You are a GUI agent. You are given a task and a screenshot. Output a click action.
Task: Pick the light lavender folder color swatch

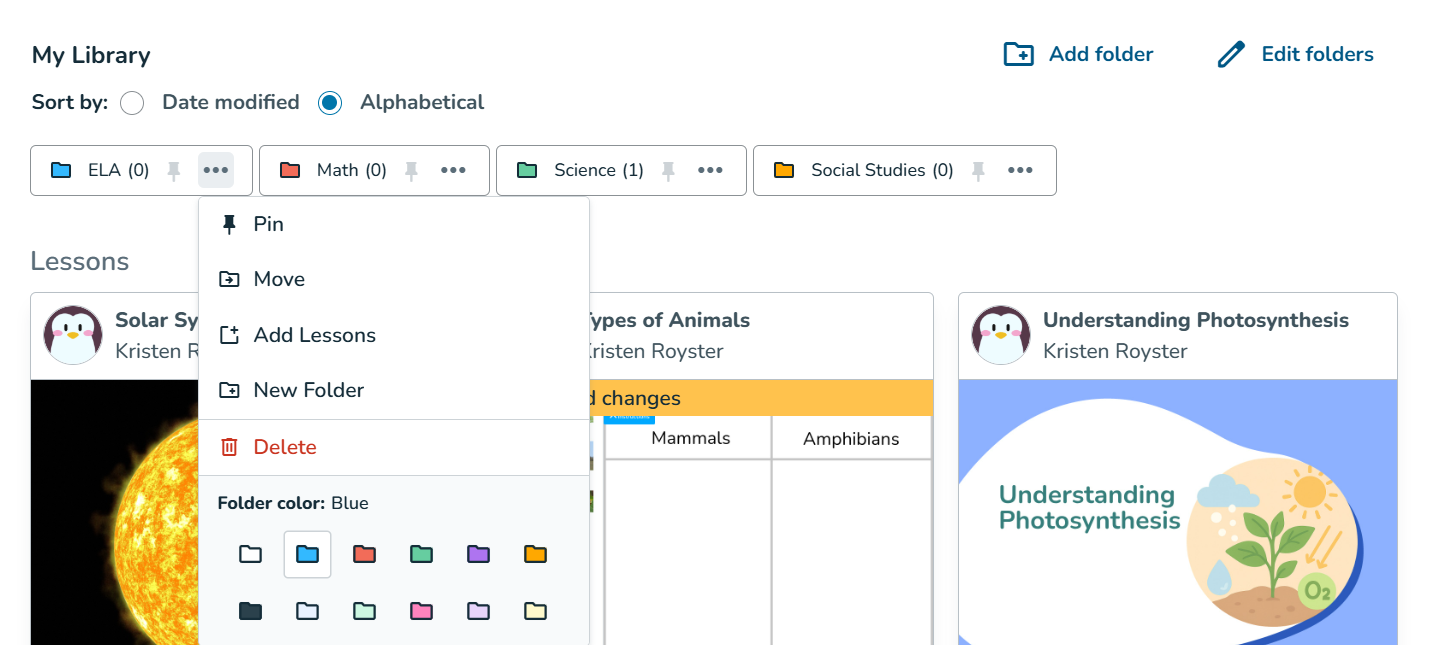point(478,611)
